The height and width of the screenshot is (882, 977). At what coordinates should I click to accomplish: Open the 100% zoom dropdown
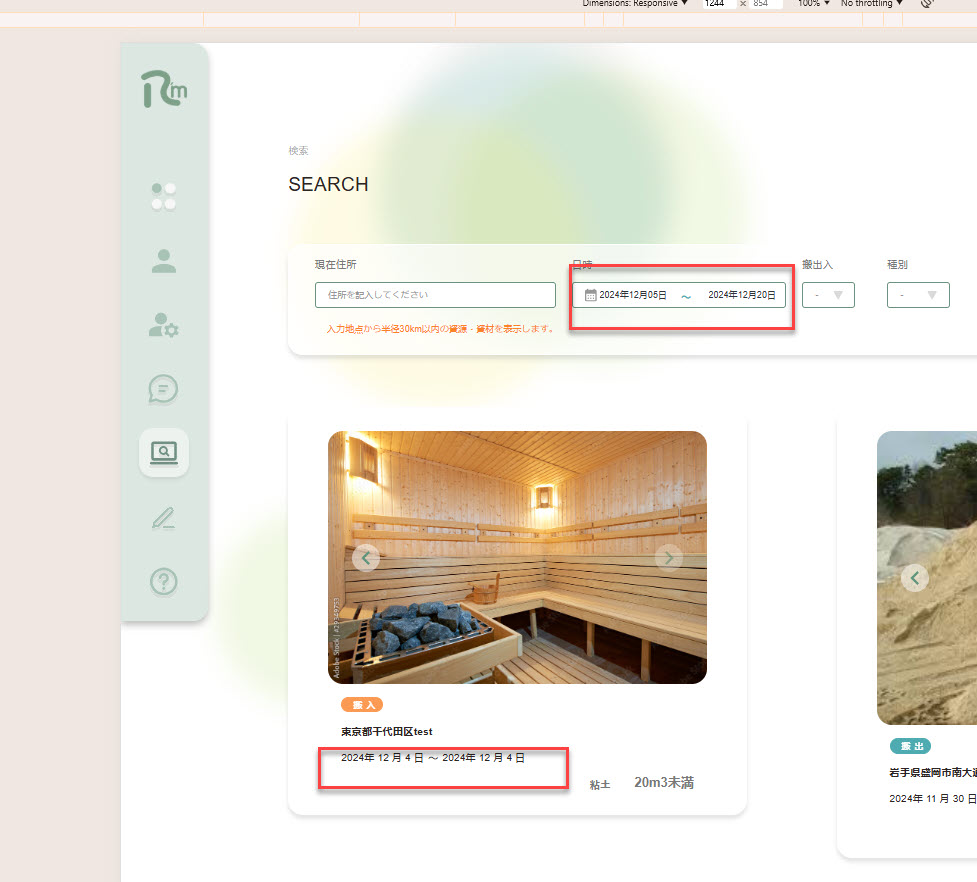pyautogui.click(x=814, y=4)
